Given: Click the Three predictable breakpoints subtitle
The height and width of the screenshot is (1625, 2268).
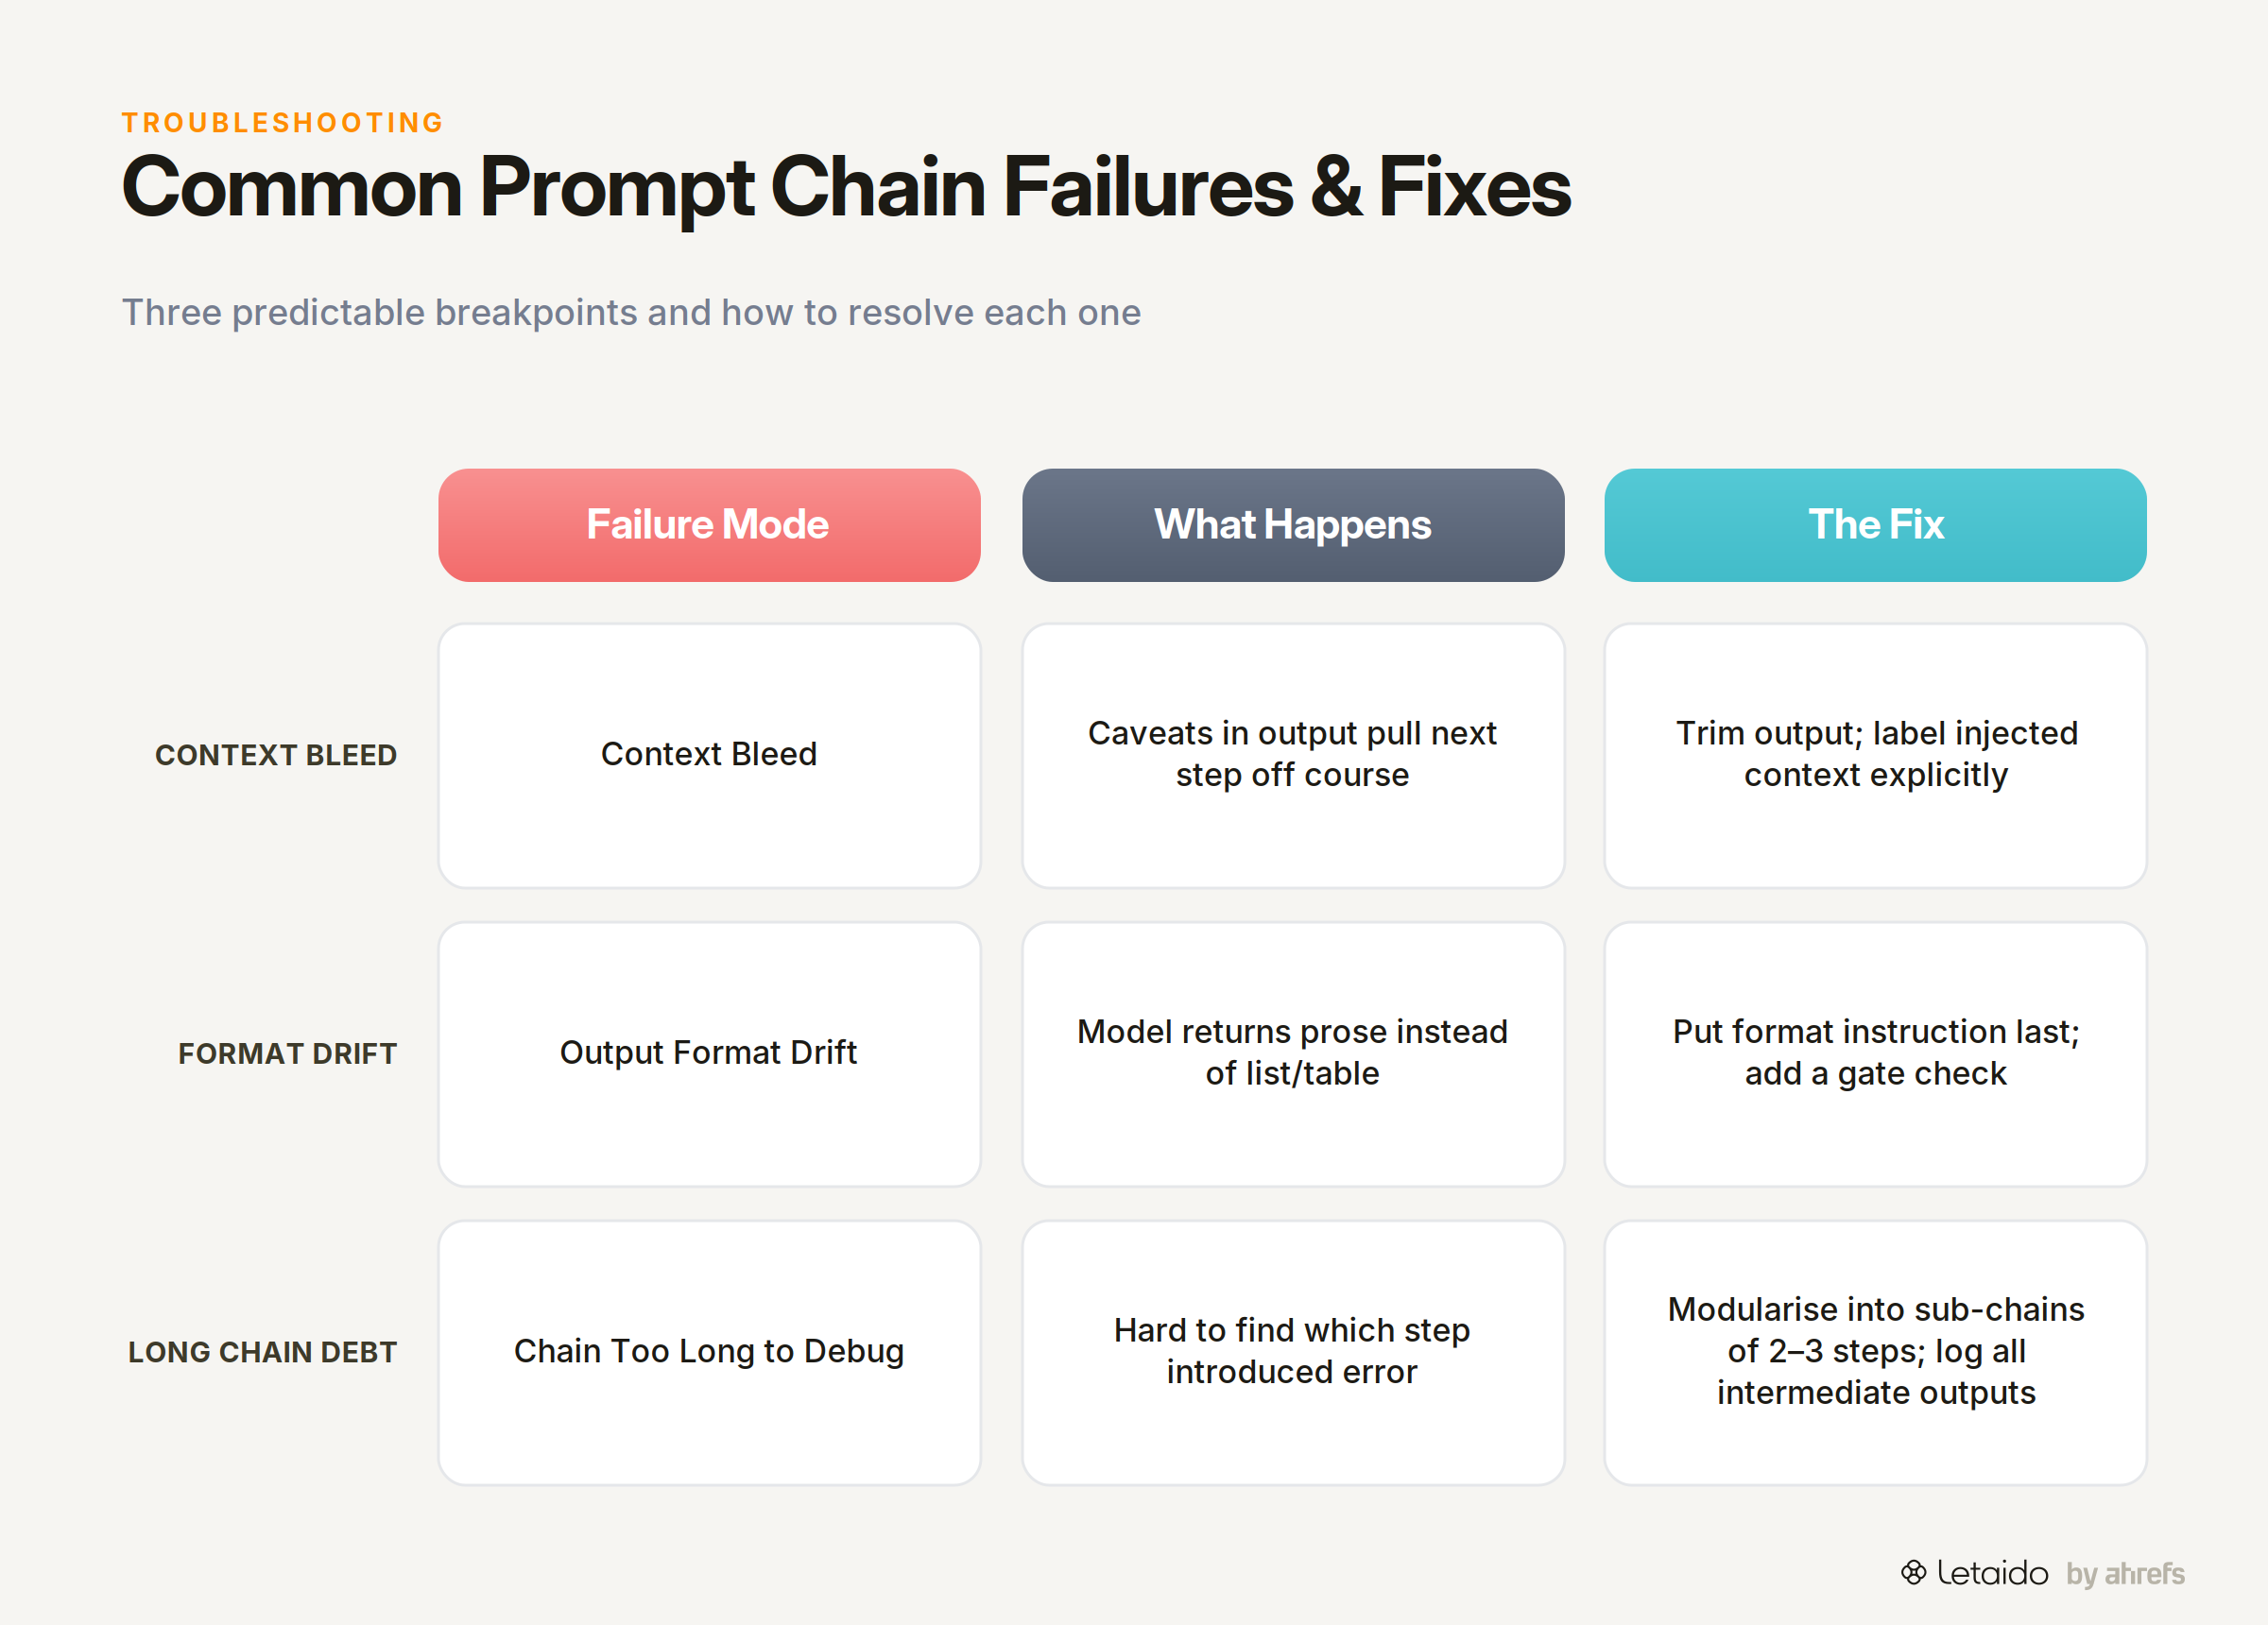Looking at the screenshot, I should (631, 312).
